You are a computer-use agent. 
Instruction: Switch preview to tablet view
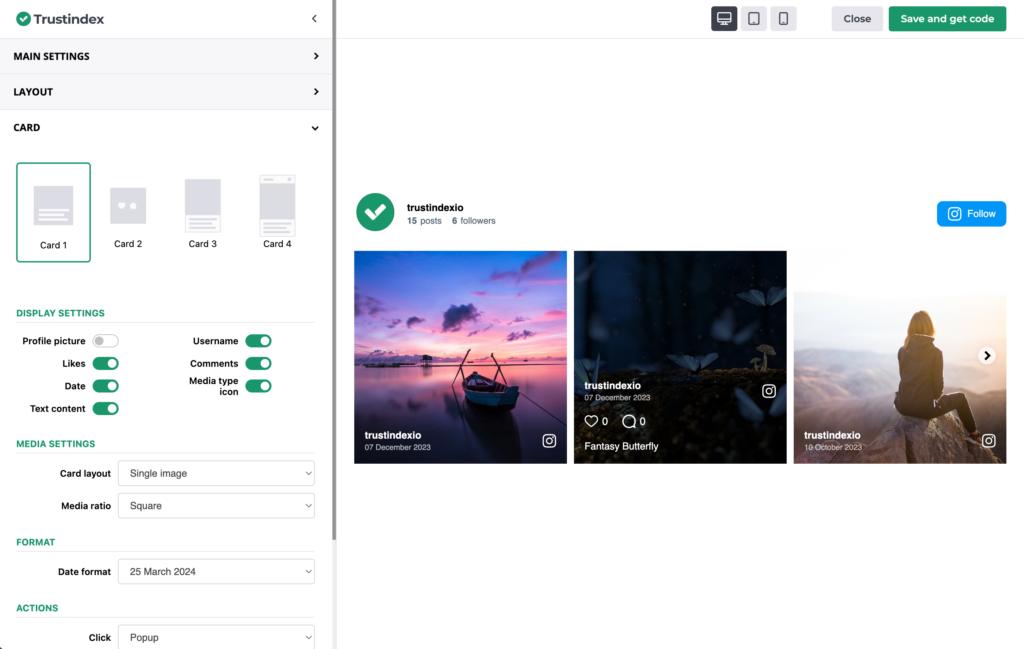[753, 18]
